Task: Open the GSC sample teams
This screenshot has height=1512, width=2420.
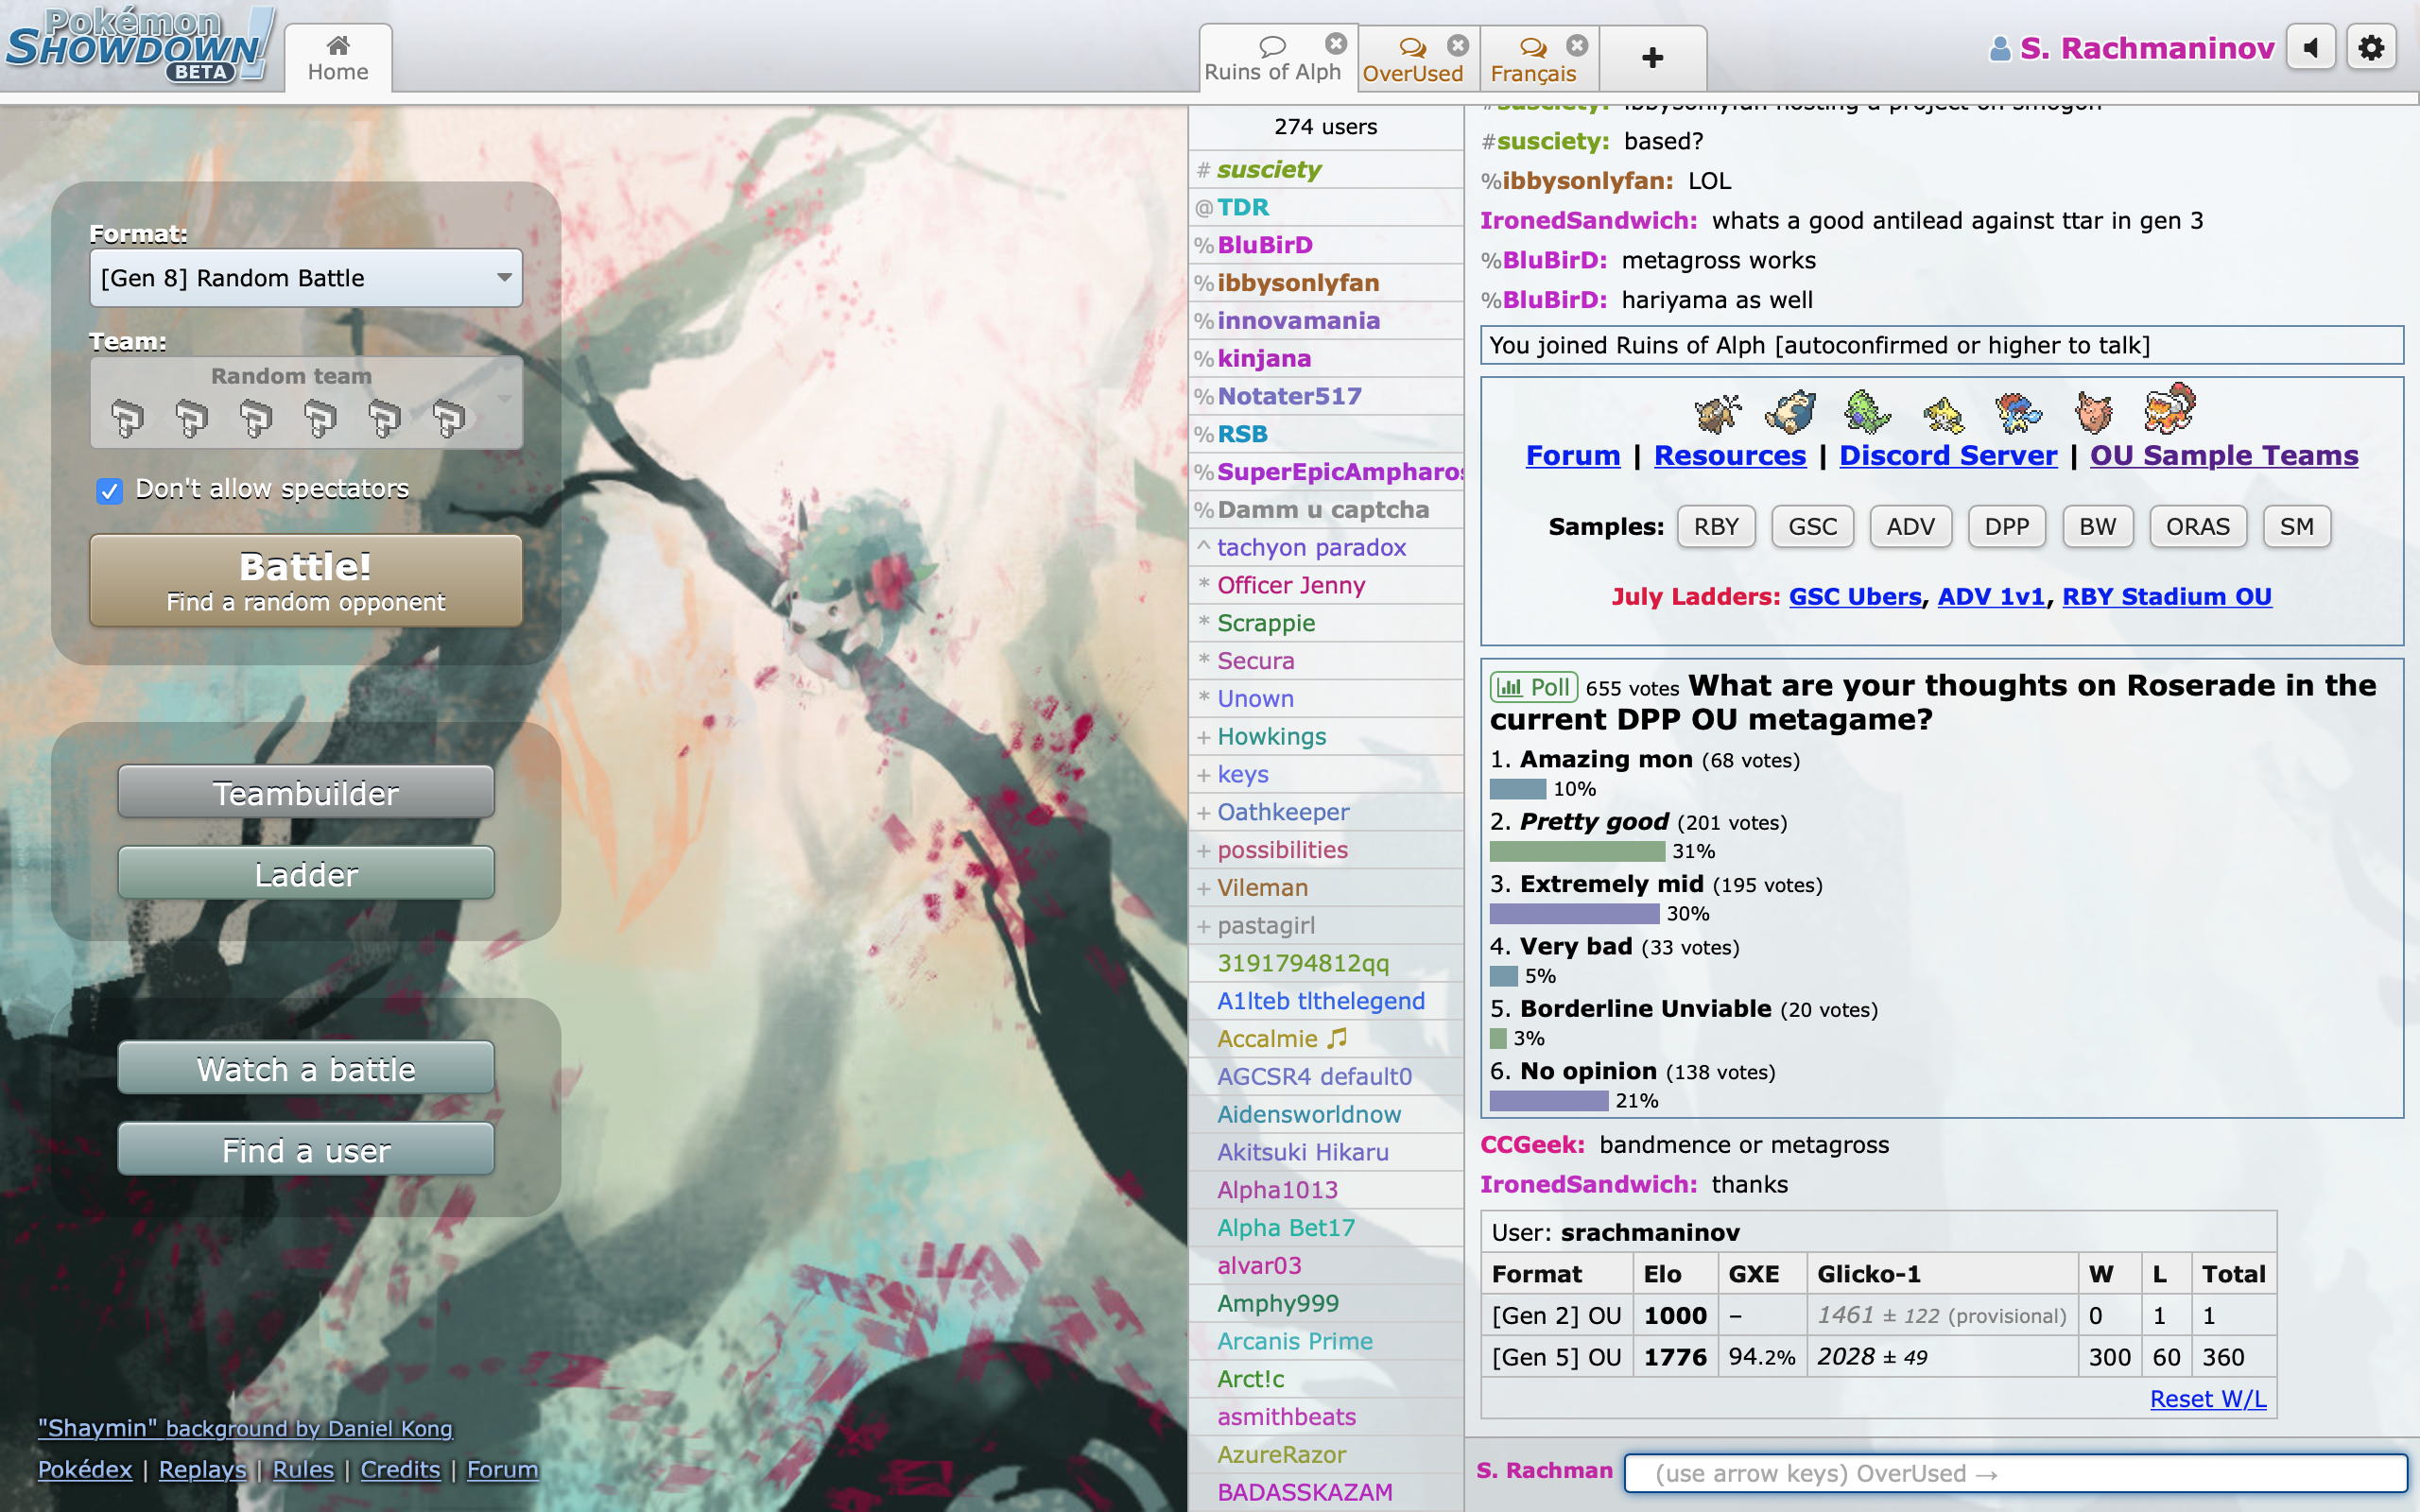Action: tap(1812, 527)
